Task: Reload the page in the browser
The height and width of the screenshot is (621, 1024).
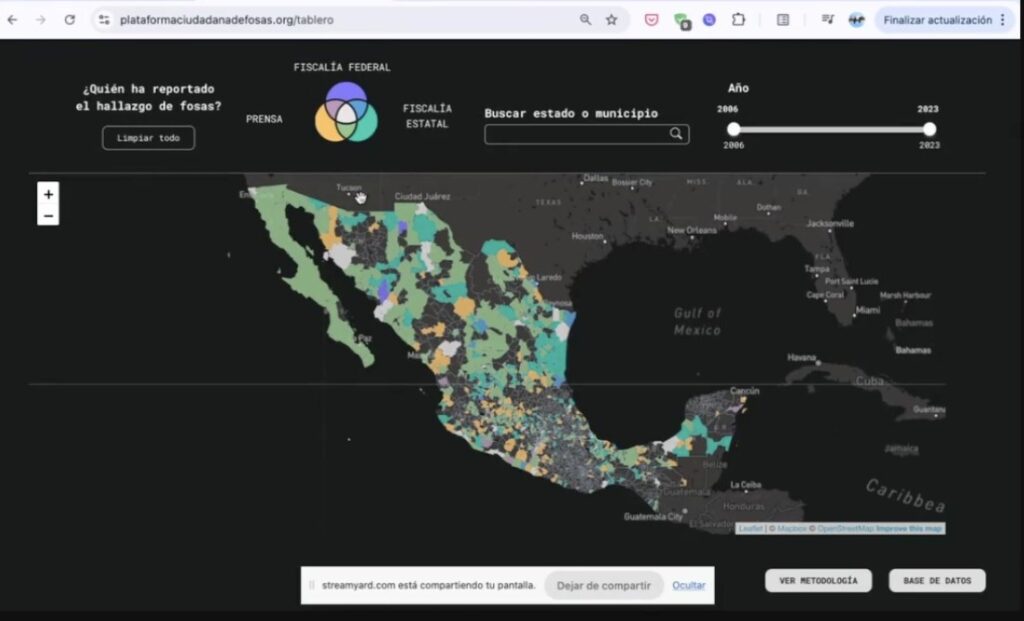Action: pos(69,19)
